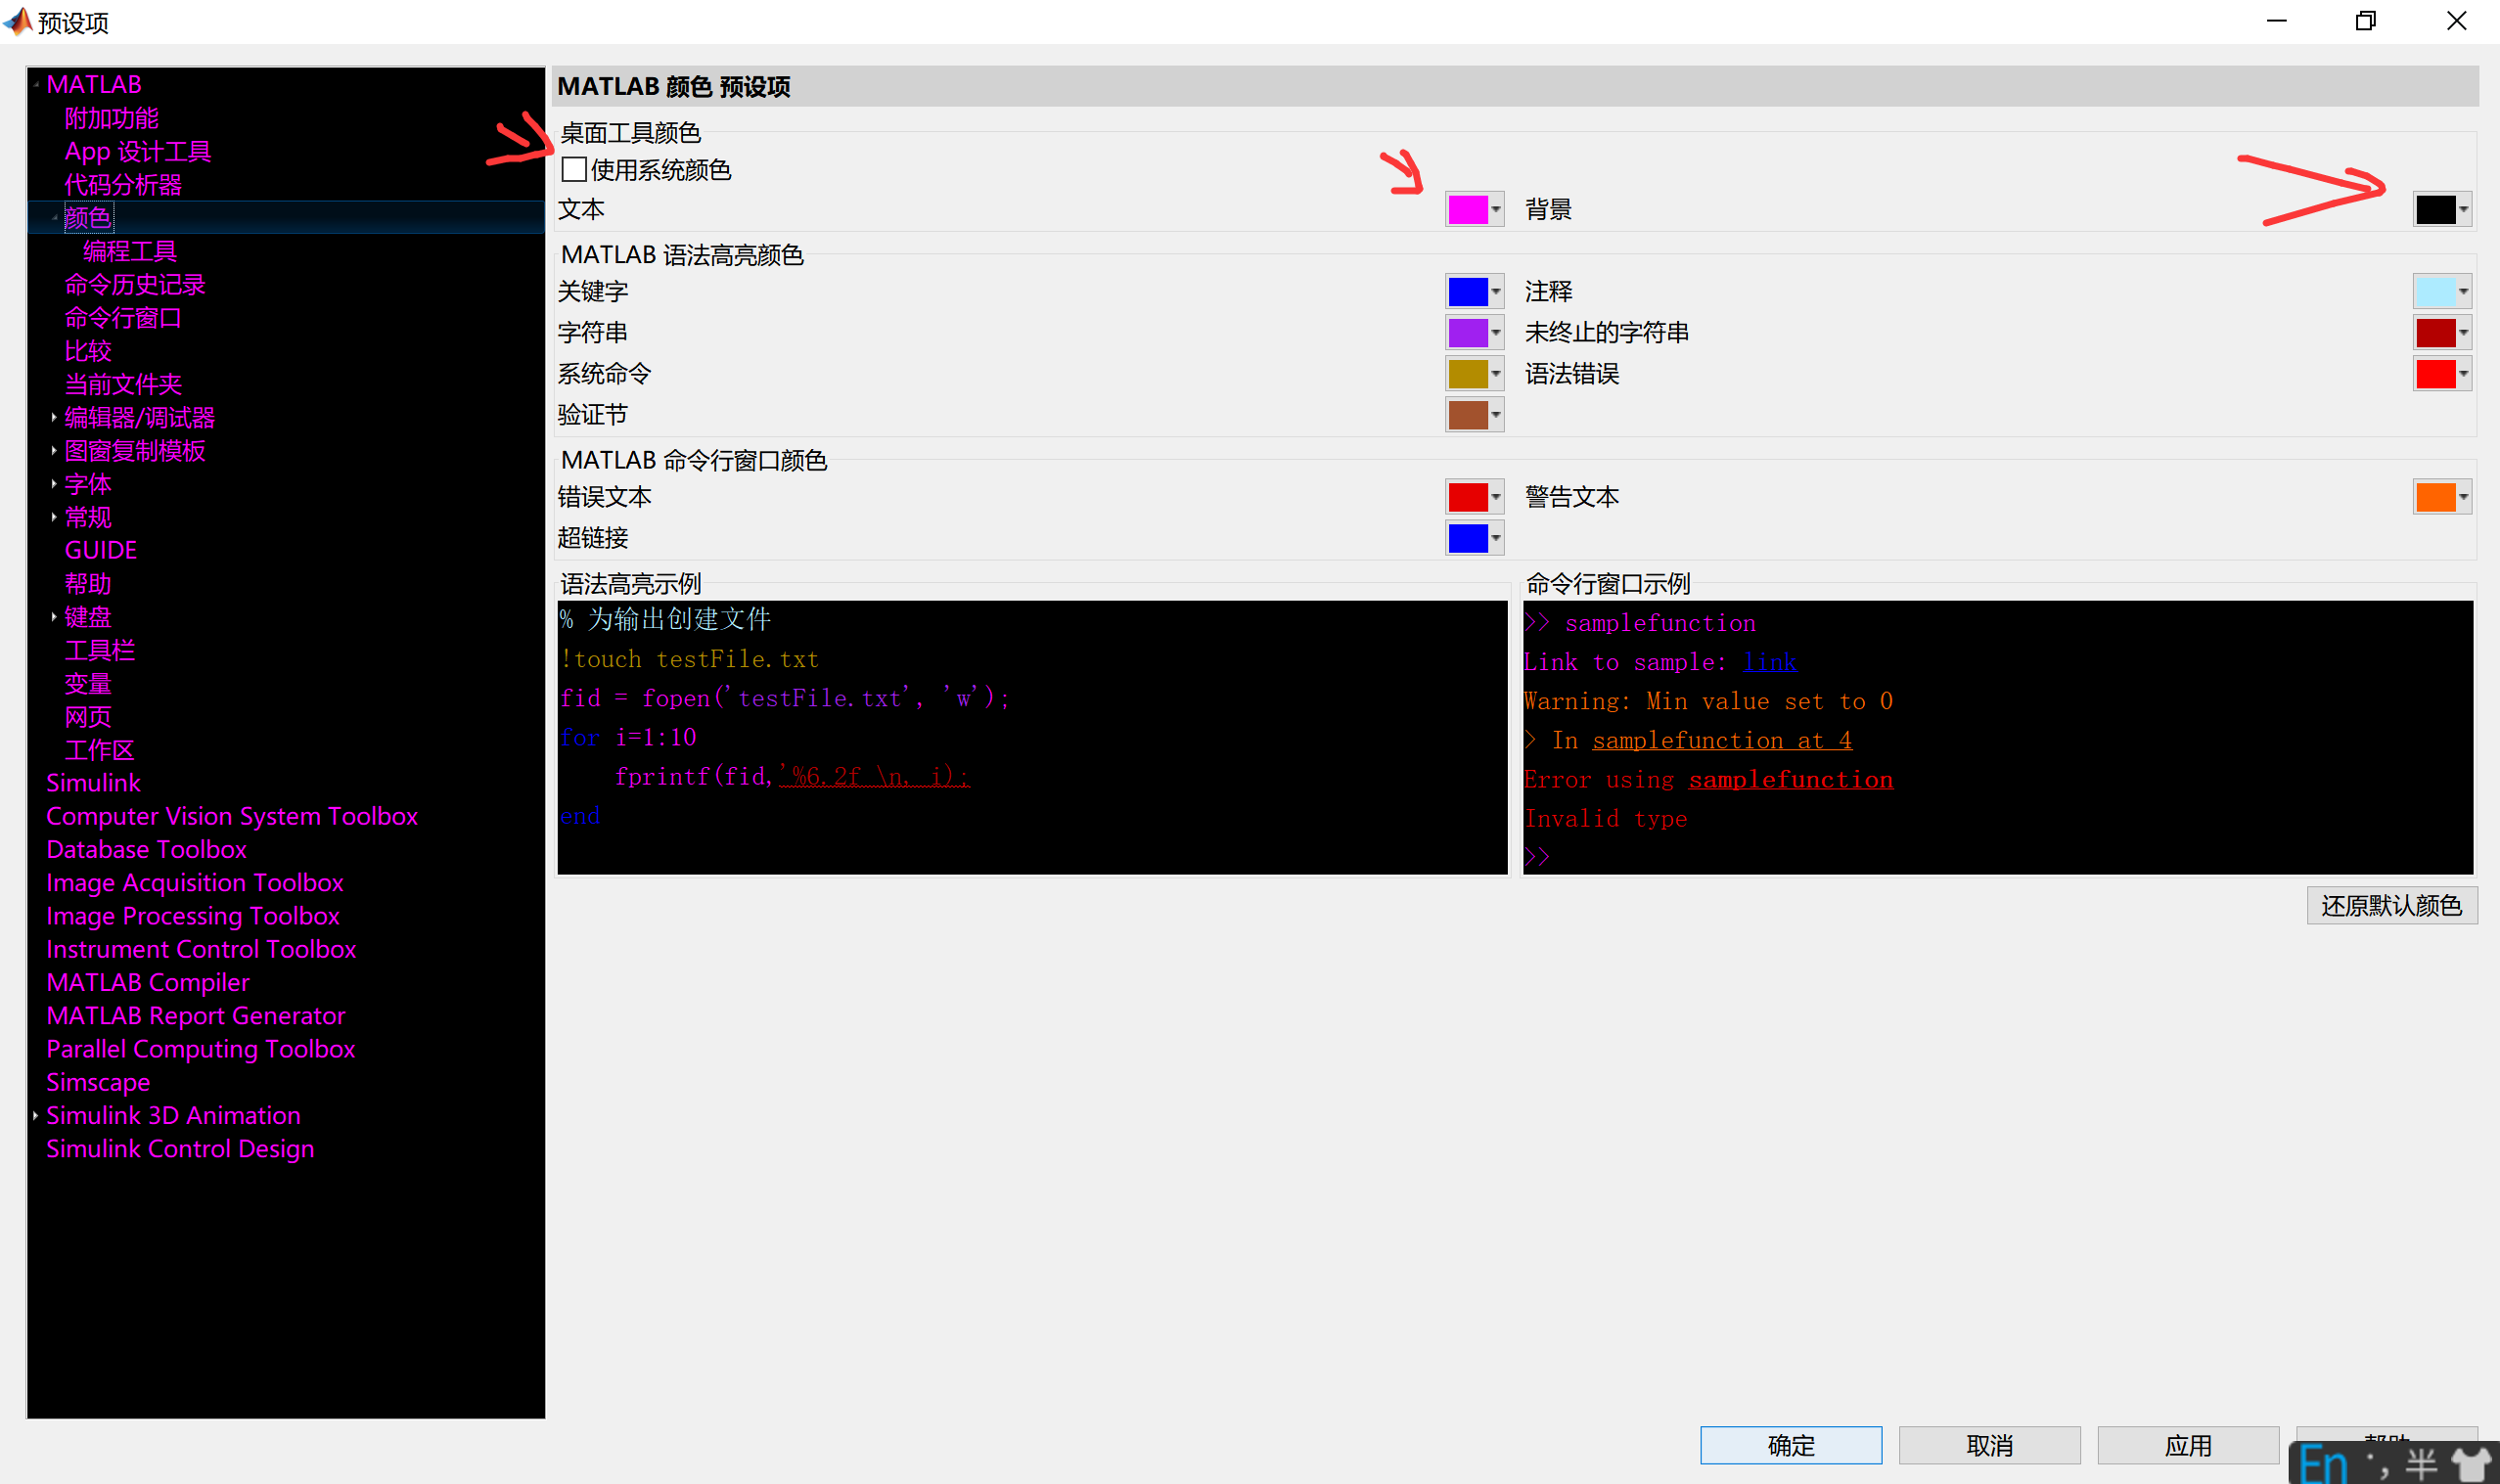
Task: Collapse the MATLAB tree node
Action: pos(36,84)
